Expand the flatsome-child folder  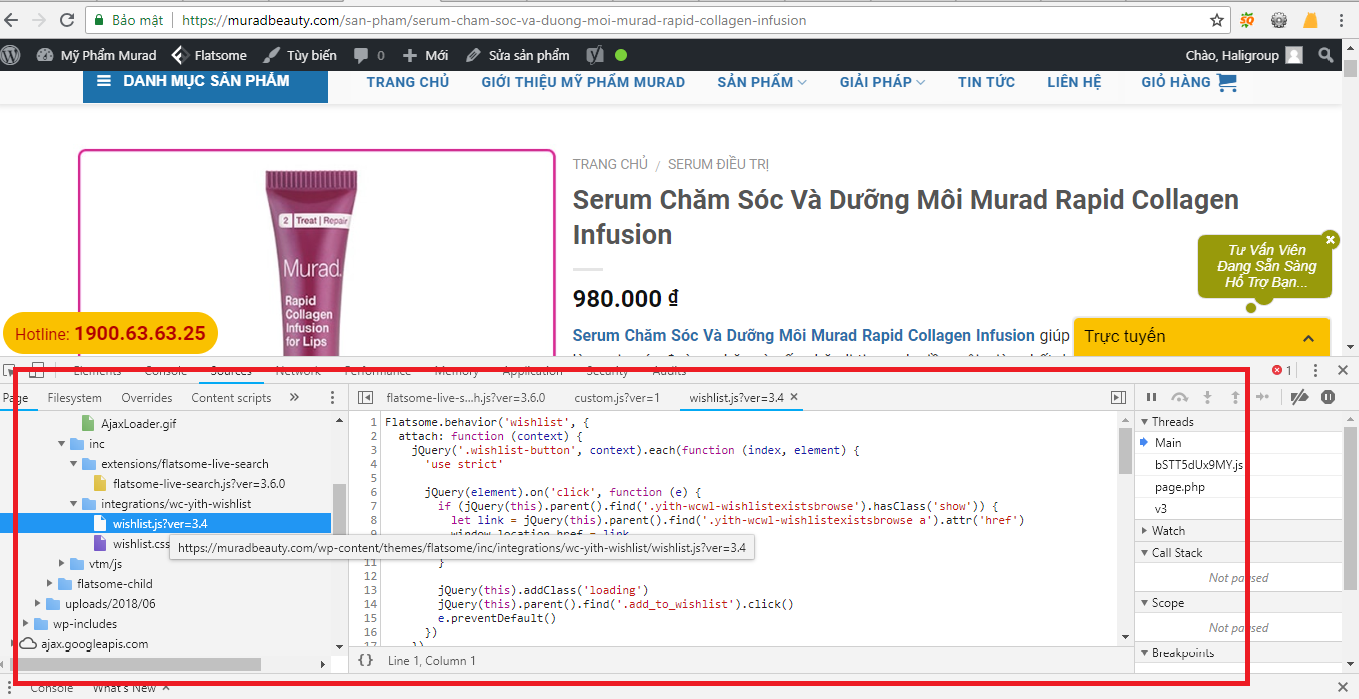50,584
